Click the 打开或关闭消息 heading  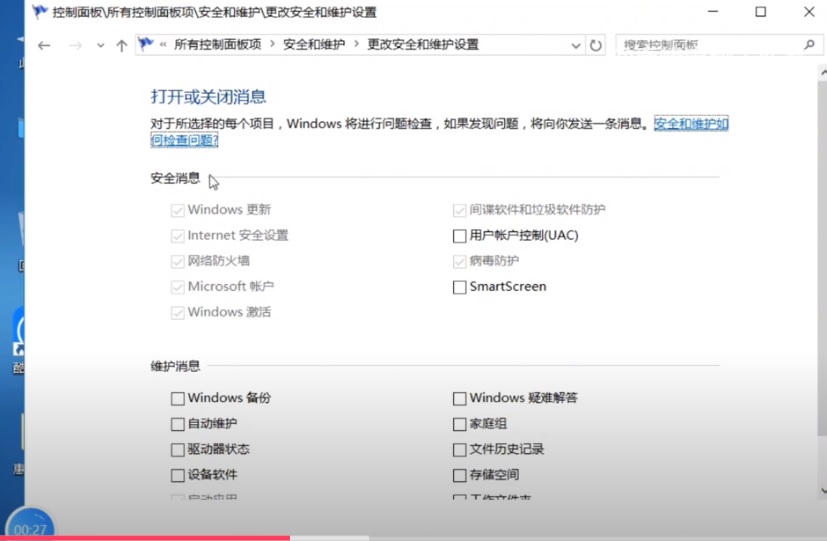pos(208,97)
